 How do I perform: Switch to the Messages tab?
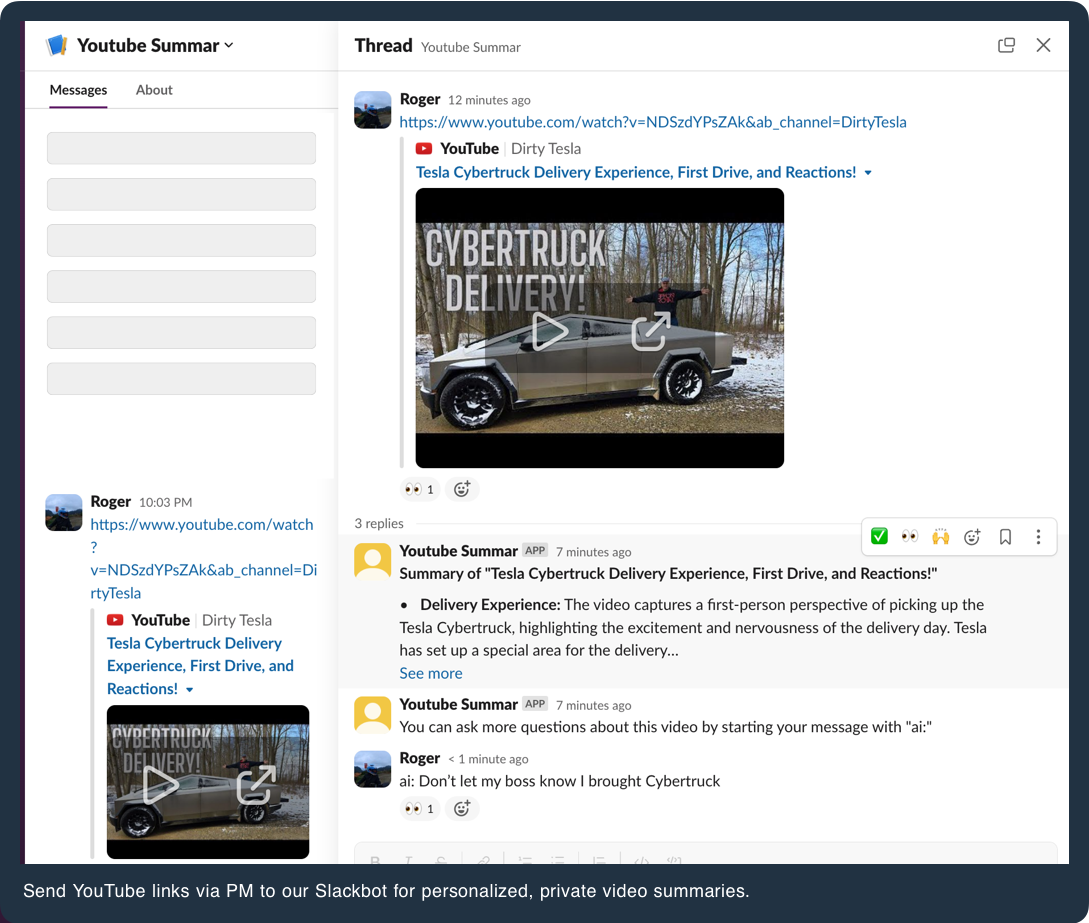click(78, 90)
